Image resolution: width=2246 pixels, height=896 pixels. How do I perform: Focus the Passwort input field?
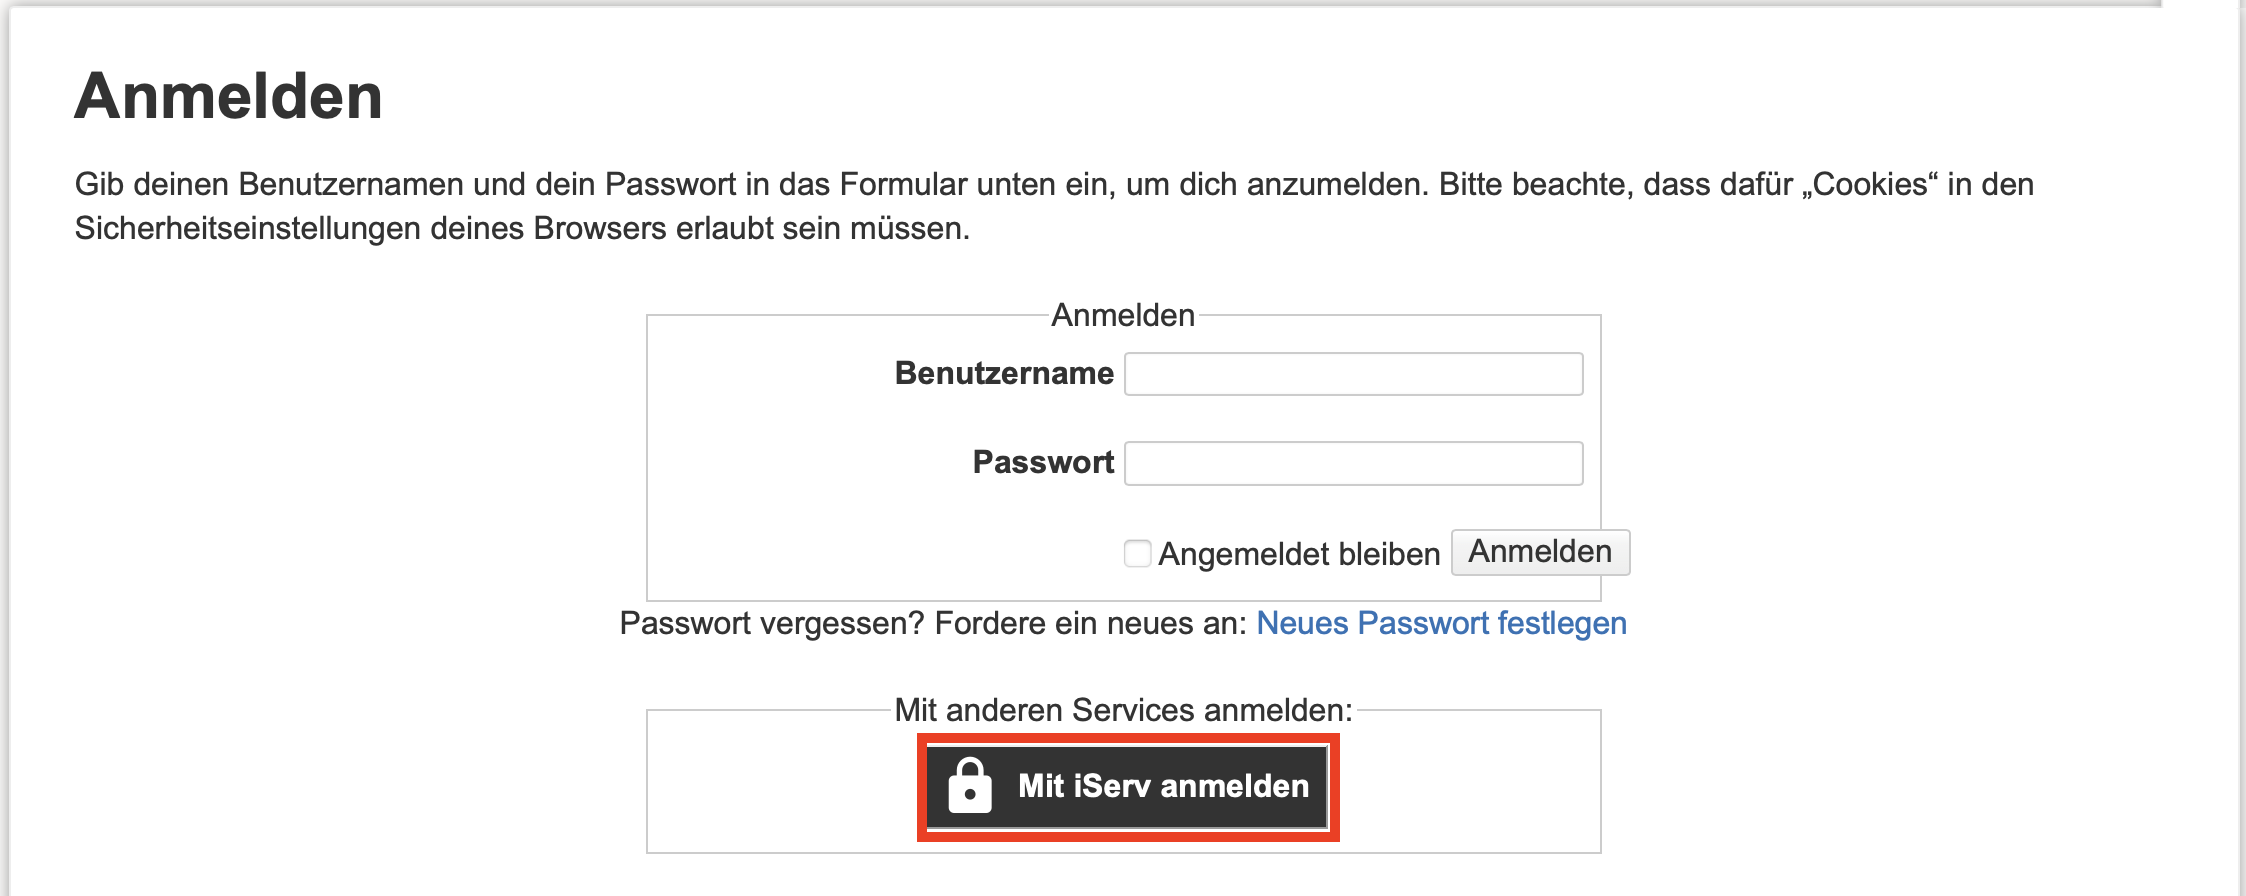[1353, 463]
